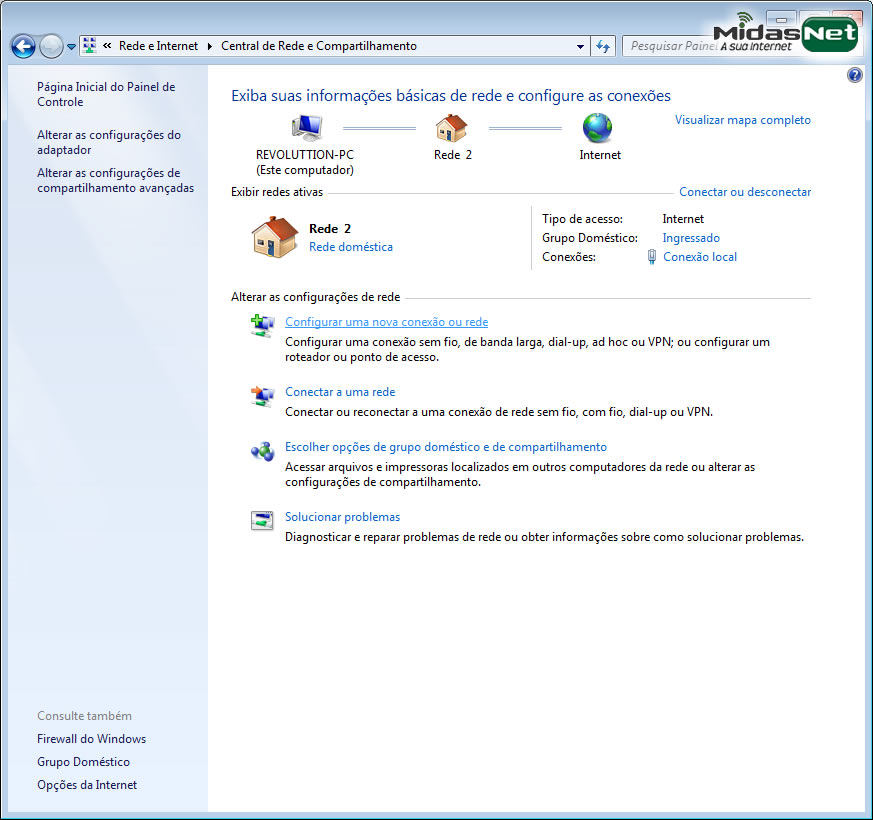Open Alterar as configurações do adaptador
This screenshot has width=873, height=820.
pos(108,142)
